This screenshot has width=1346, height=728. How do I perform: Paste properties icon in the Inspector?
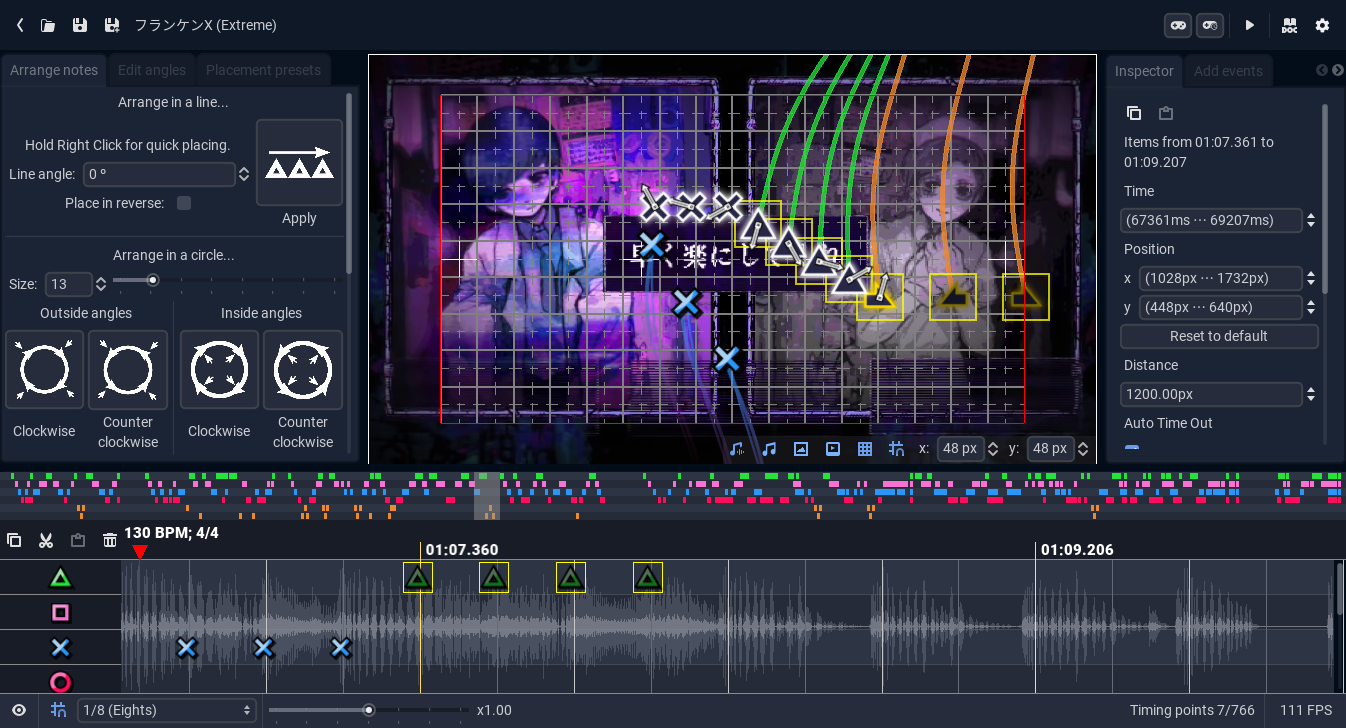pyautogui.click(x=1165, y=113)
